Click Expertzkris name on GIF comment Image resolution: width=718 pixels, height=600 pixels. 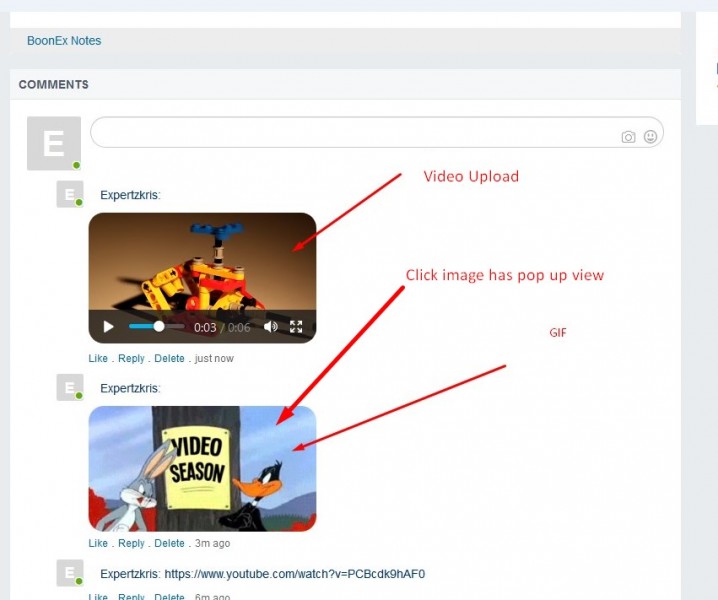pyautogui.click(x=130, y=388)
